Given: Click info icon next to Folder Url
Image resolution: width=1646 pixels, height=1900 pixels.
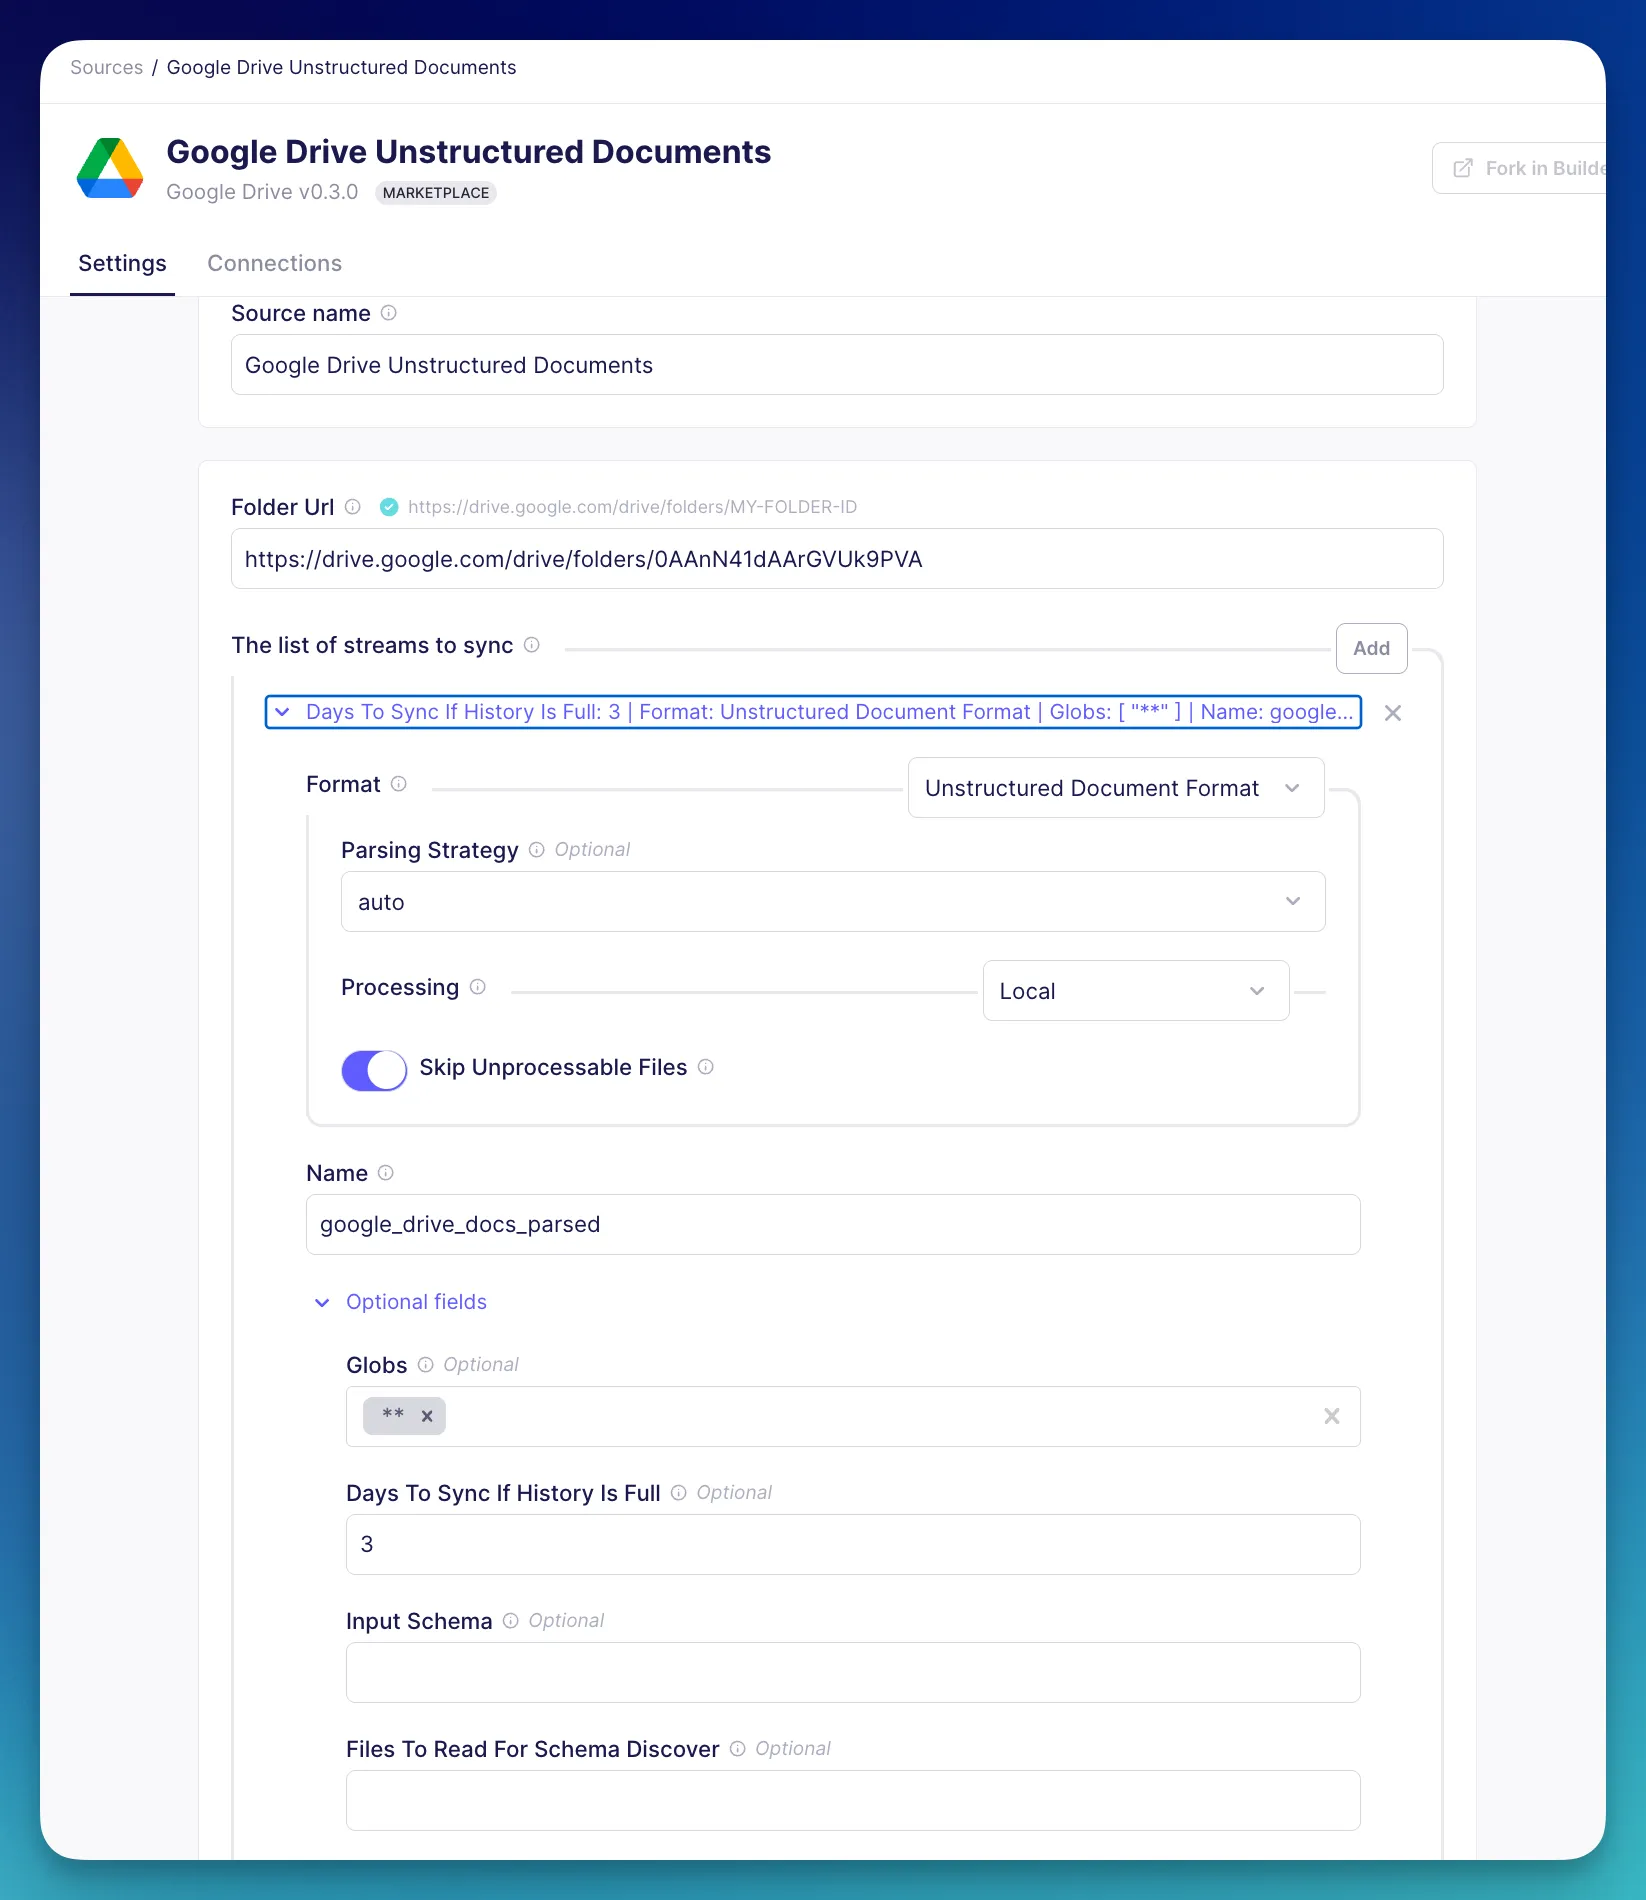Looking at the screenshot, I should tap(353, 507).
